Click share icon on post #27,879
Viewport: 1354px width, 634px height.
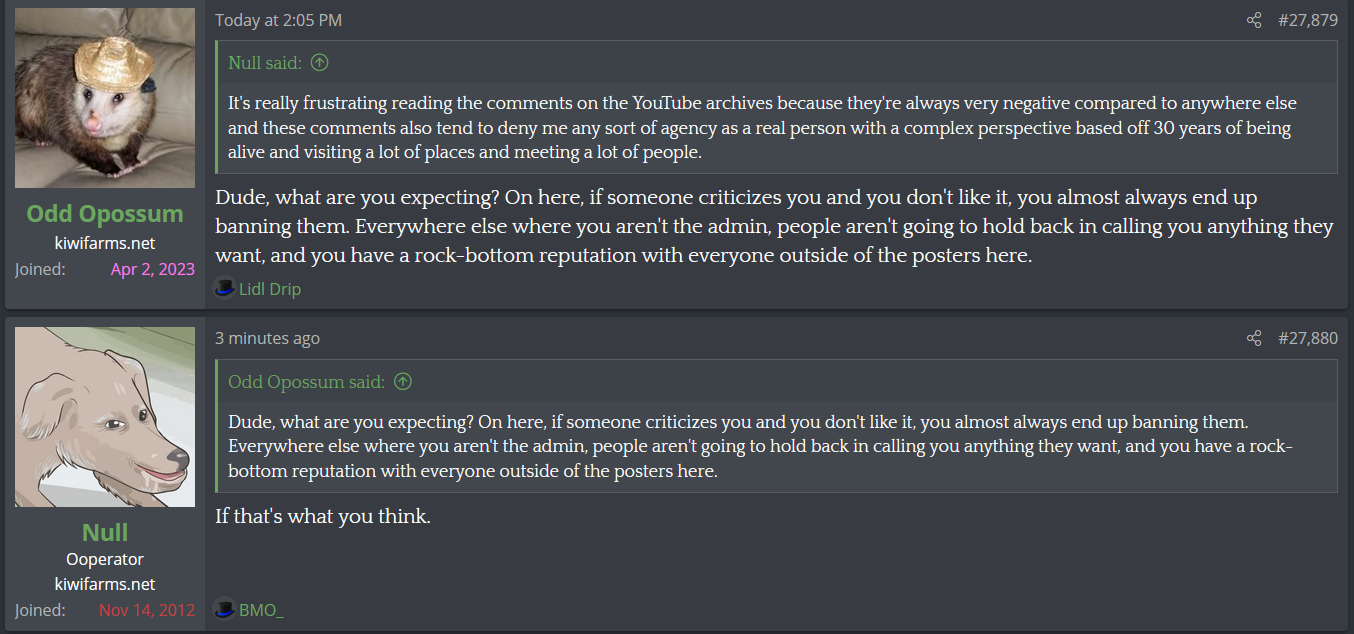click(x=1254, y=20)
